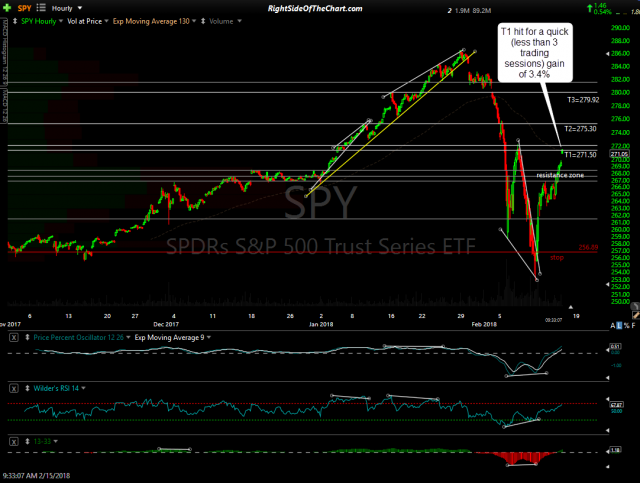This screenshot has height=483, width=640.
Task: Click the red 256.89 price label
Action: pos(588,247)
